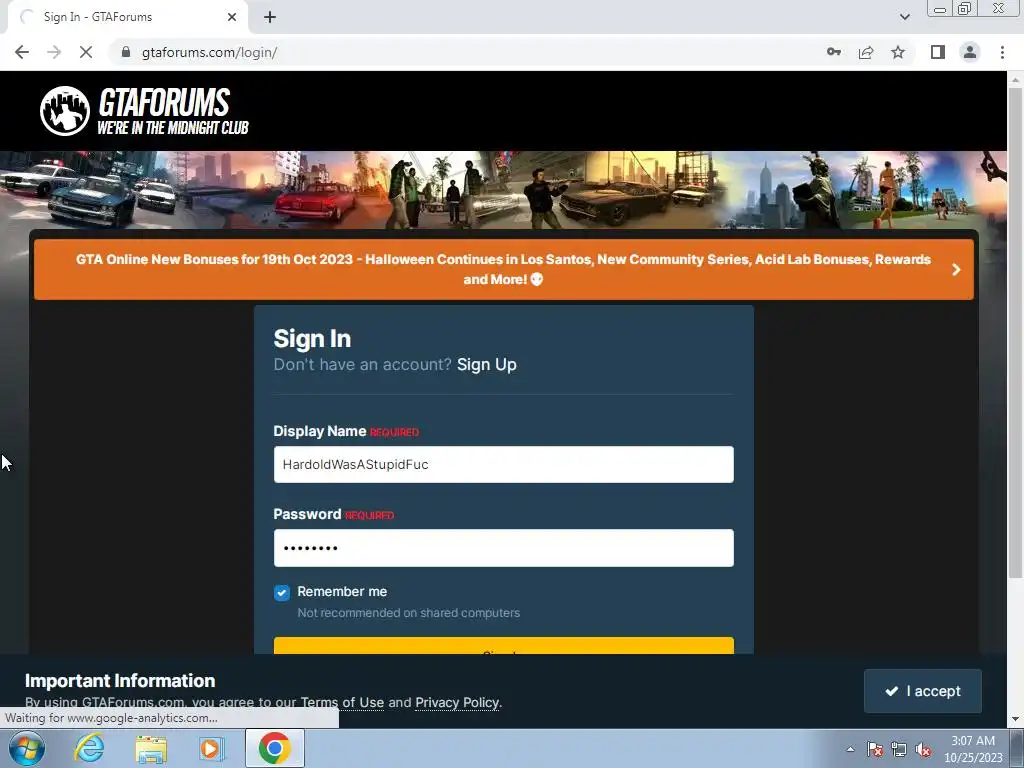Click the taskbar clock showing 3:07 AM
Image resolution: width=1024 pixels, height=768 pixels.
pyautogui.click(x=973, y=749)
